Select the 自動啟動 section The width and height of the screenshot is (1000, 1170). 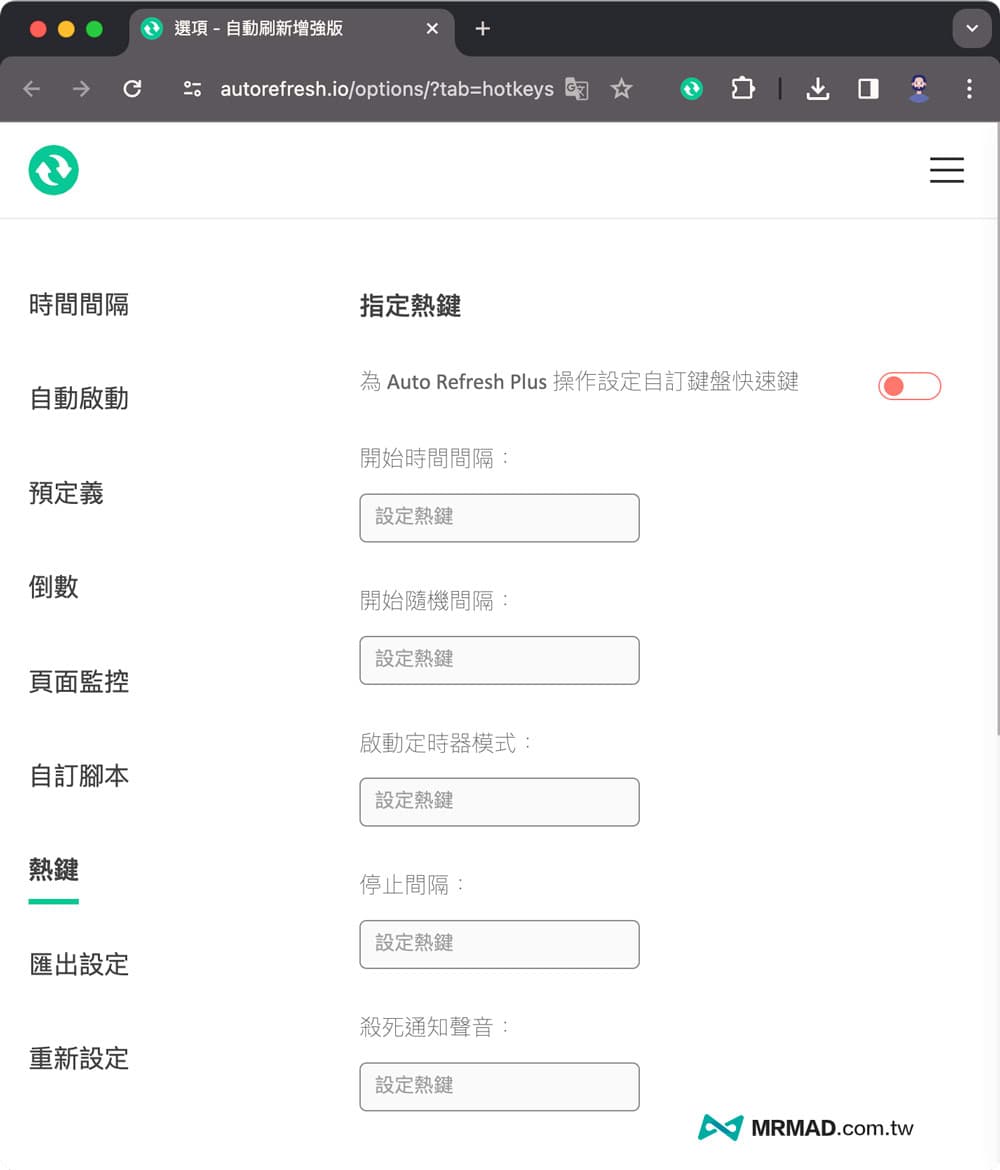point(79,398)
